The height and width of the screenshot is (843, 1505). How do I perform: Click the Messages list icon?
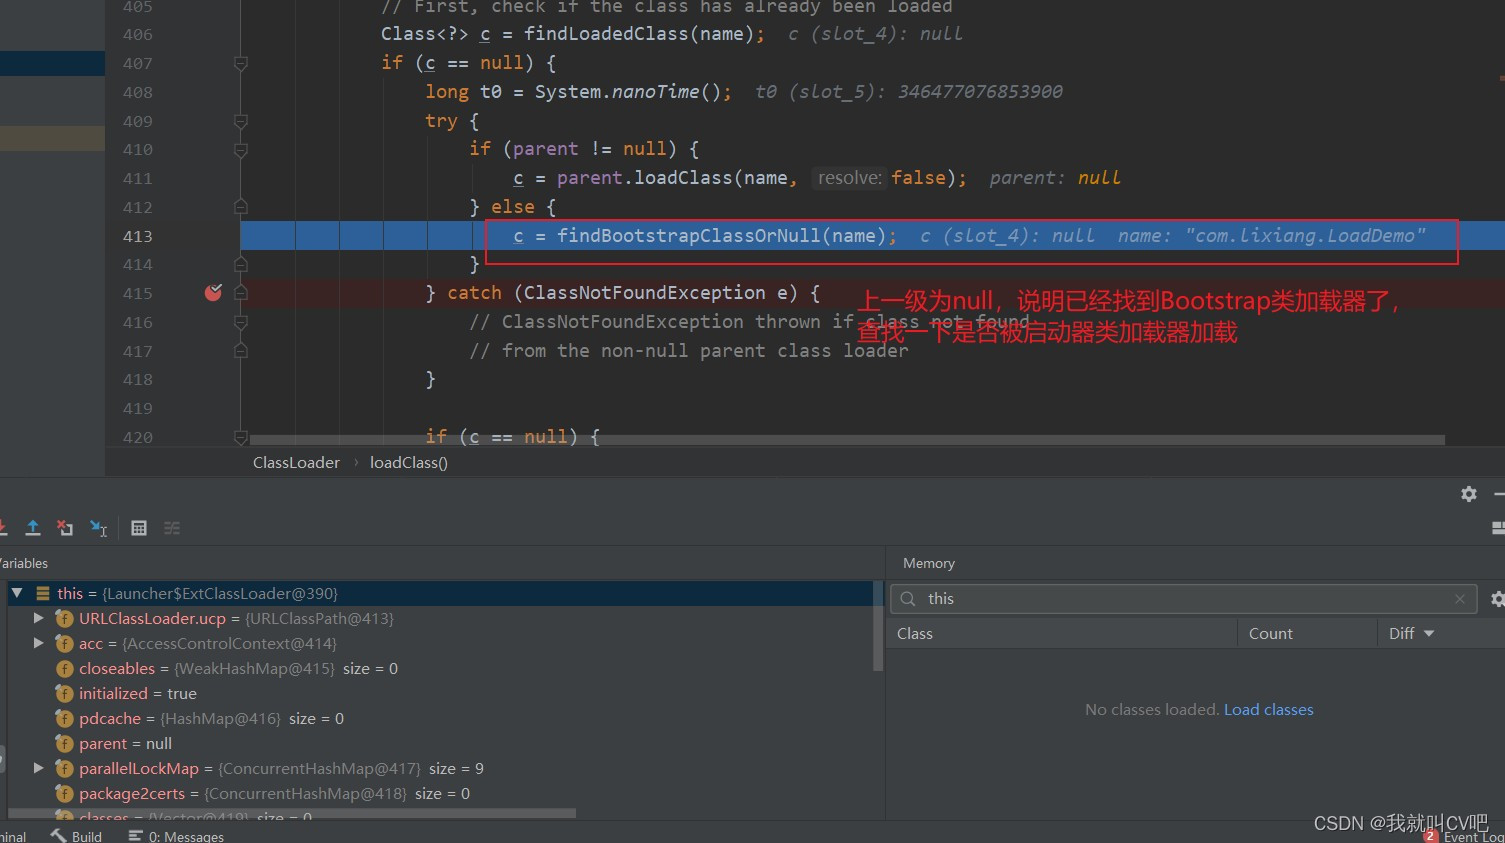135,836
